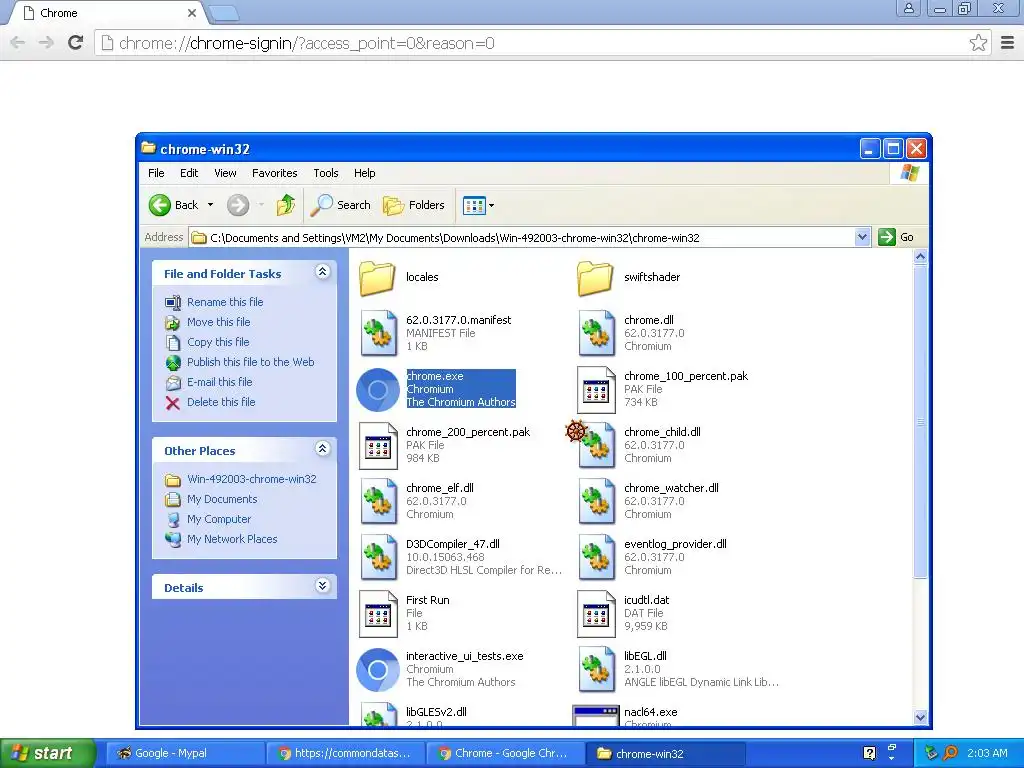1024x768 pixels.
Task: Select the First Run file icon
Action: [378, 614]
